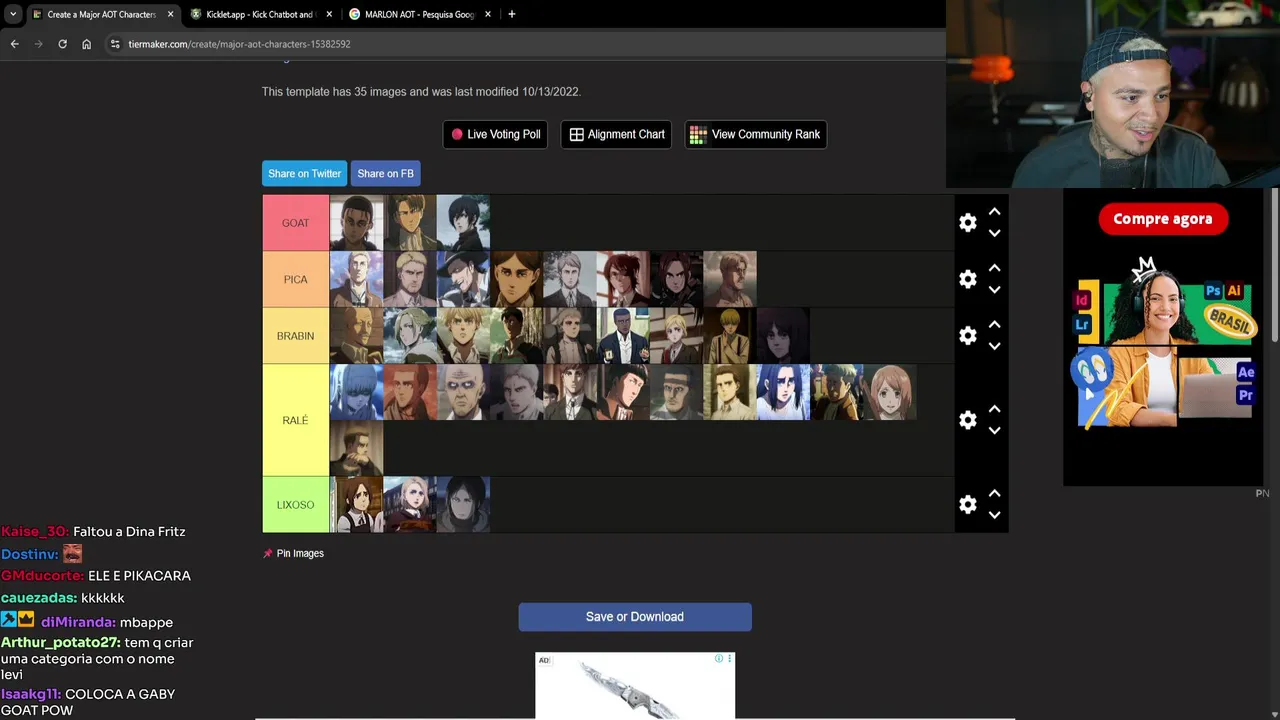Move RALÉ tier row up
Image resolution: width=1280 pixels, height=720 pixels.
[x=994, y=409]
